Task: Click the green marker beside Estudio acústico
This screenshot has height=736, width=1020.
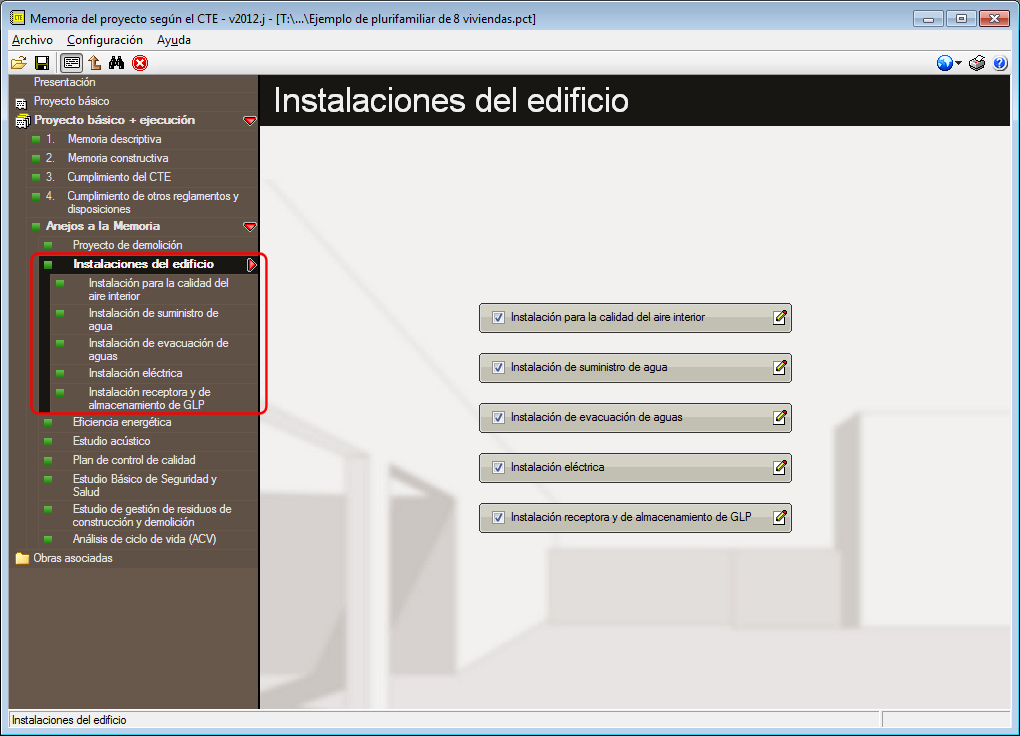Action: 48,441
